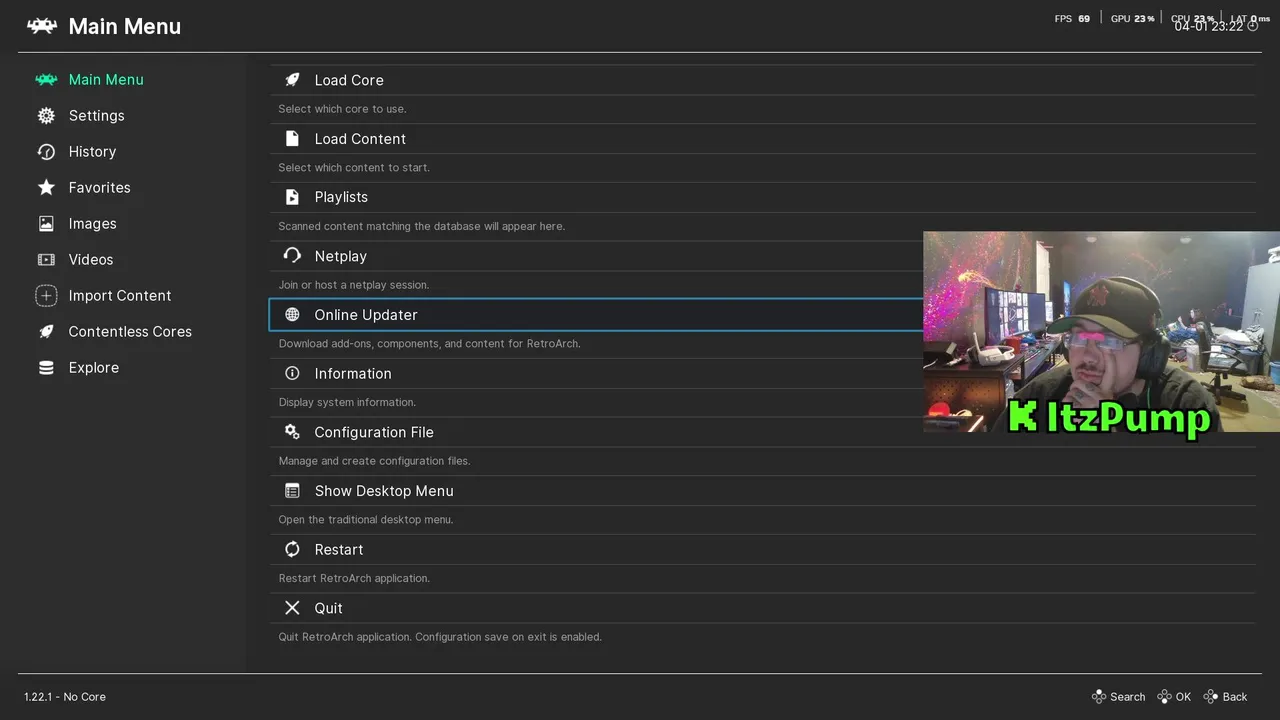Click the OK gamepad button icon
The width and height of the screenshot is (1280, 720).
coord(1165,697)
